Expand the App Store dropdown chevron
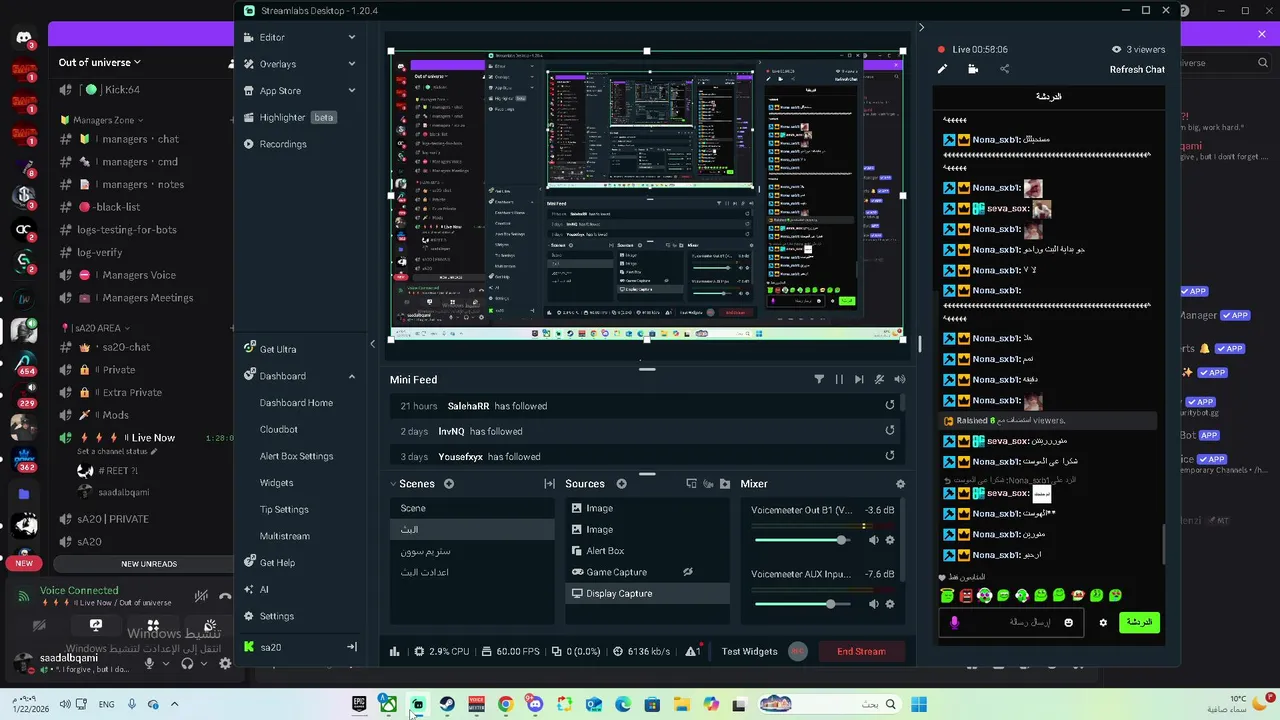Image resolution: width=1280 pixels, height=720 pixels. (x=351, y=91)
